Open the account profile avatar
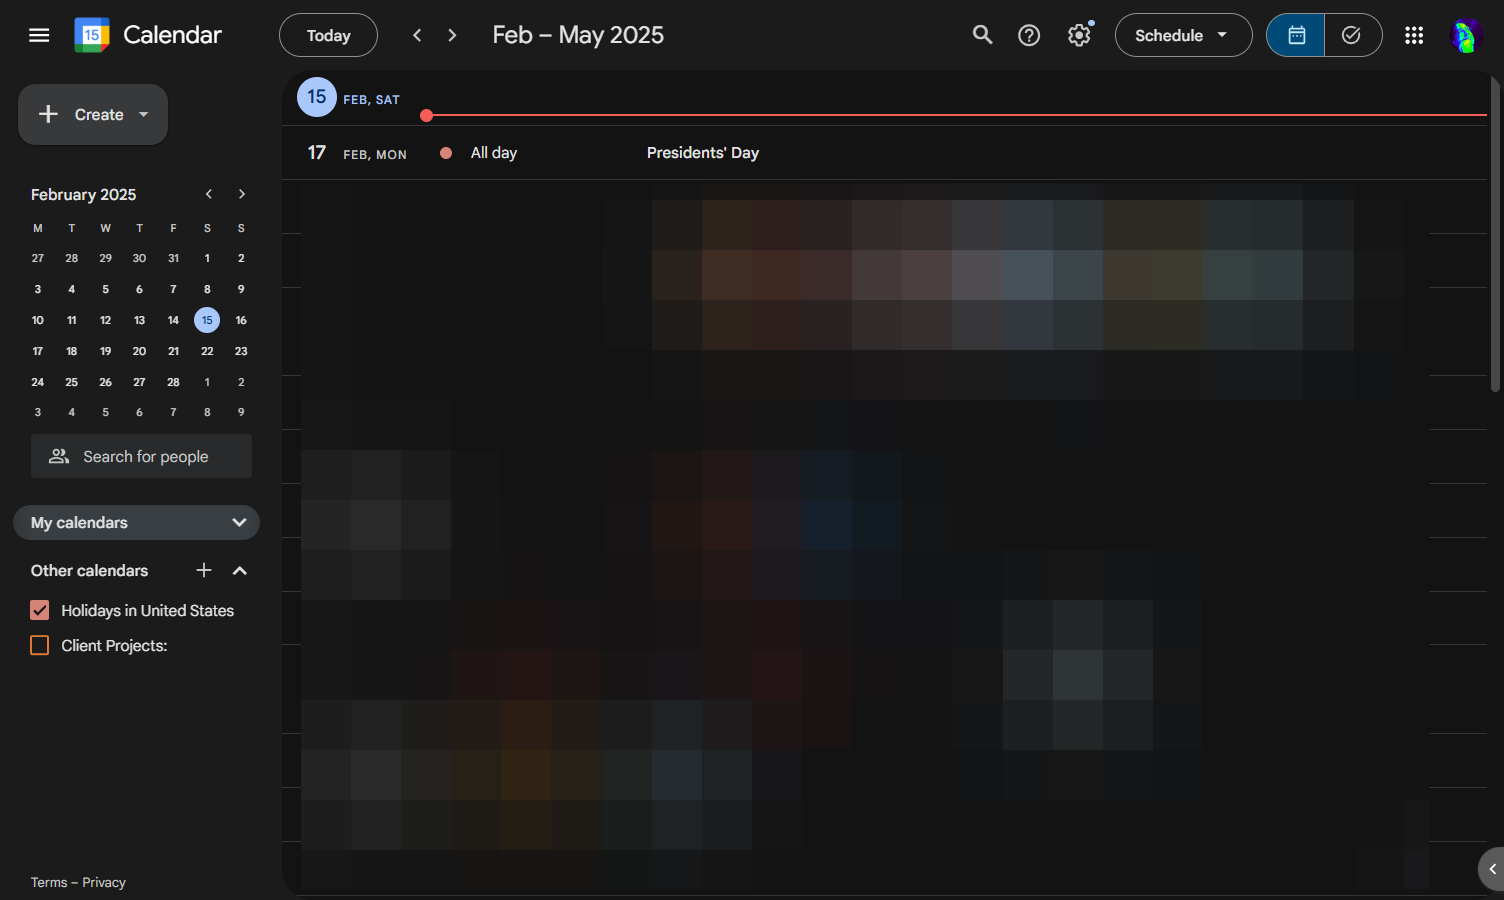 point(1465,35)
